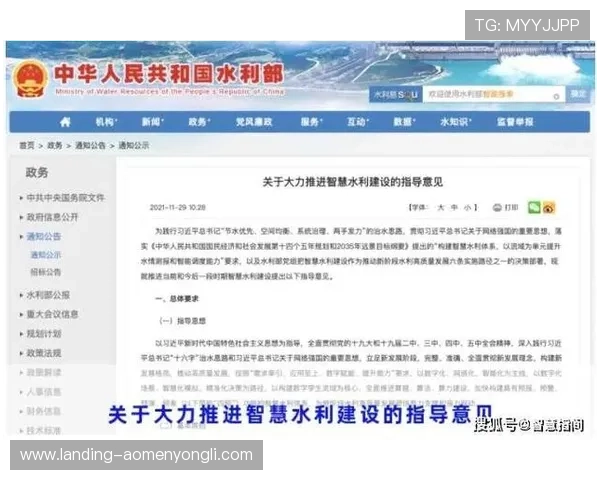600x480 pixels.
Task: Set font size to 中
Action: 454,207
